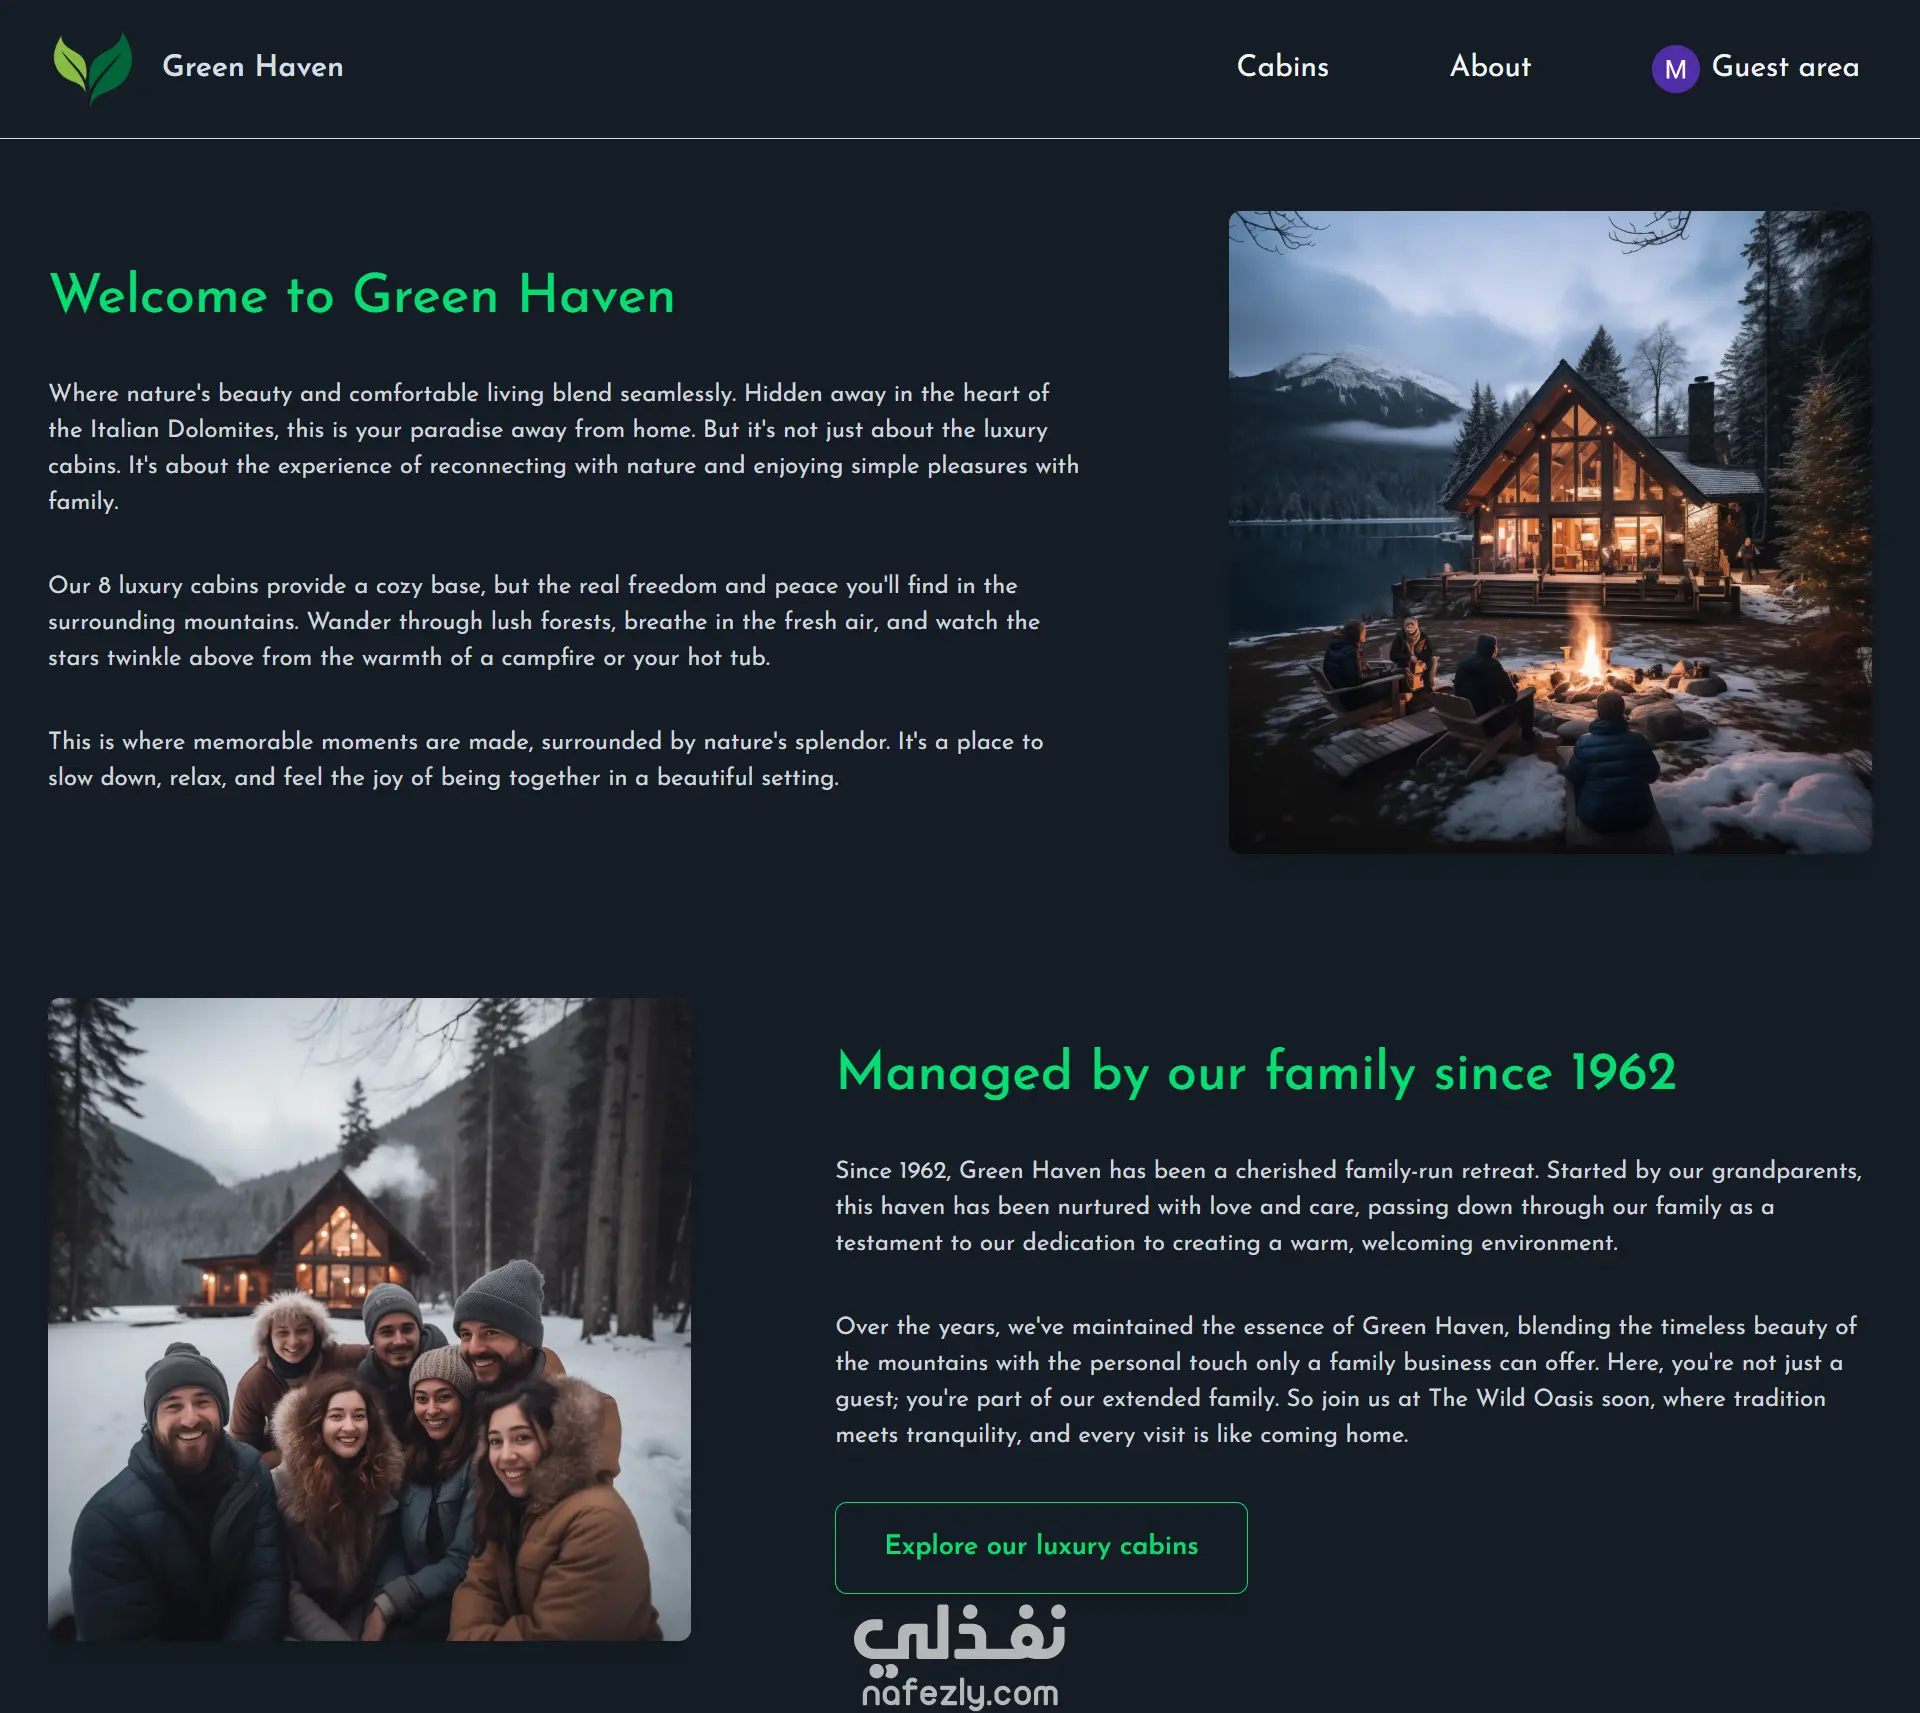Click the Welcome to Green Haven heading
1920x1713 pixels.
[x=362, y=295]
